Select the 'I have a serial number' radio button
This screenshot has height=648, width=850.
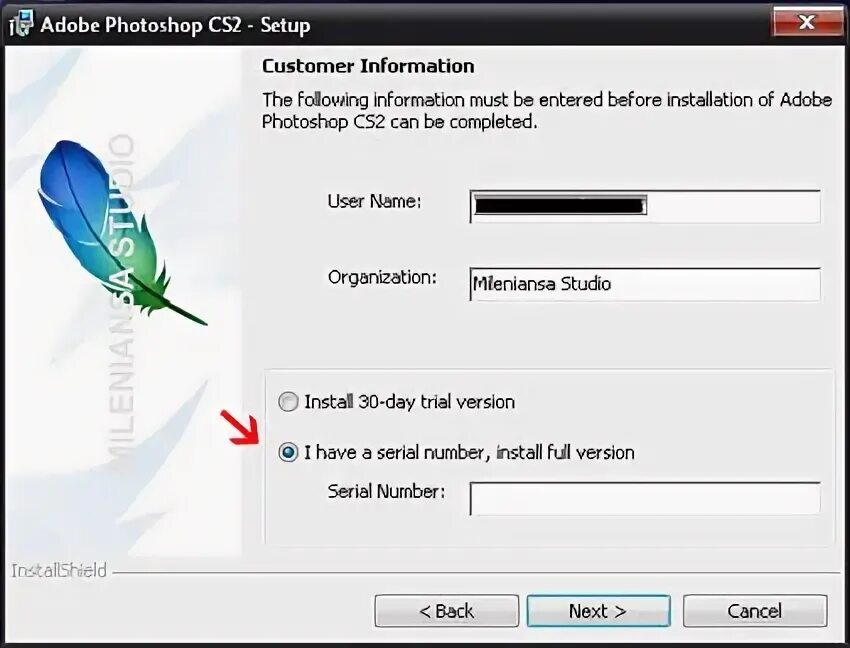click(288, 452)
